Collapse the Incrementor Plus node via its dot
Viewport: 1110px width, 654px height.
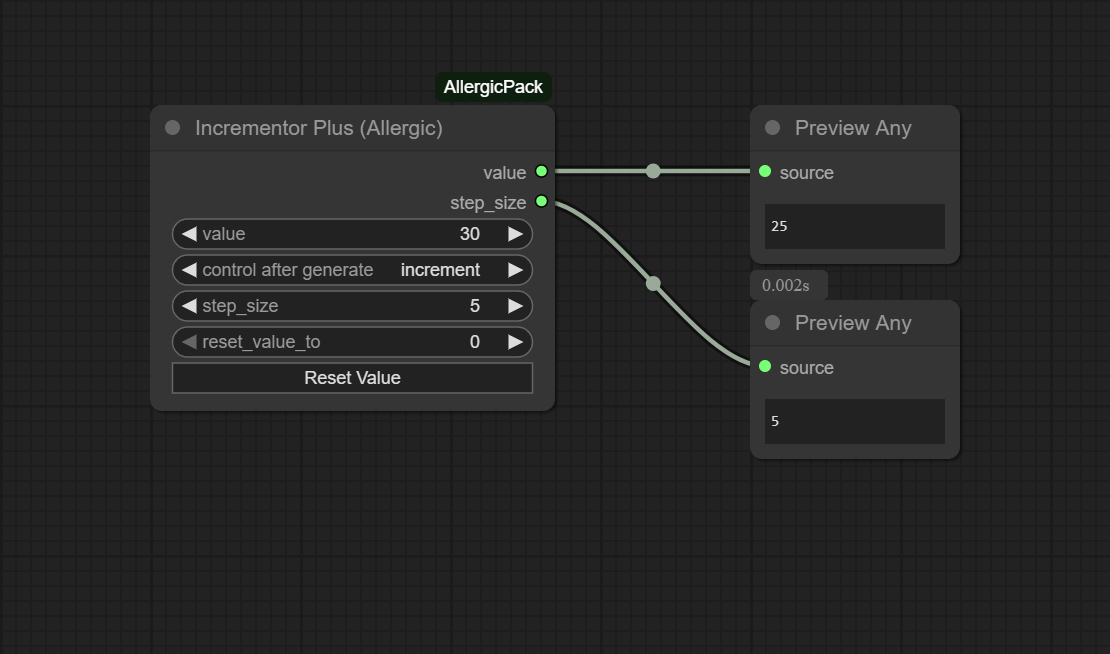172,127
